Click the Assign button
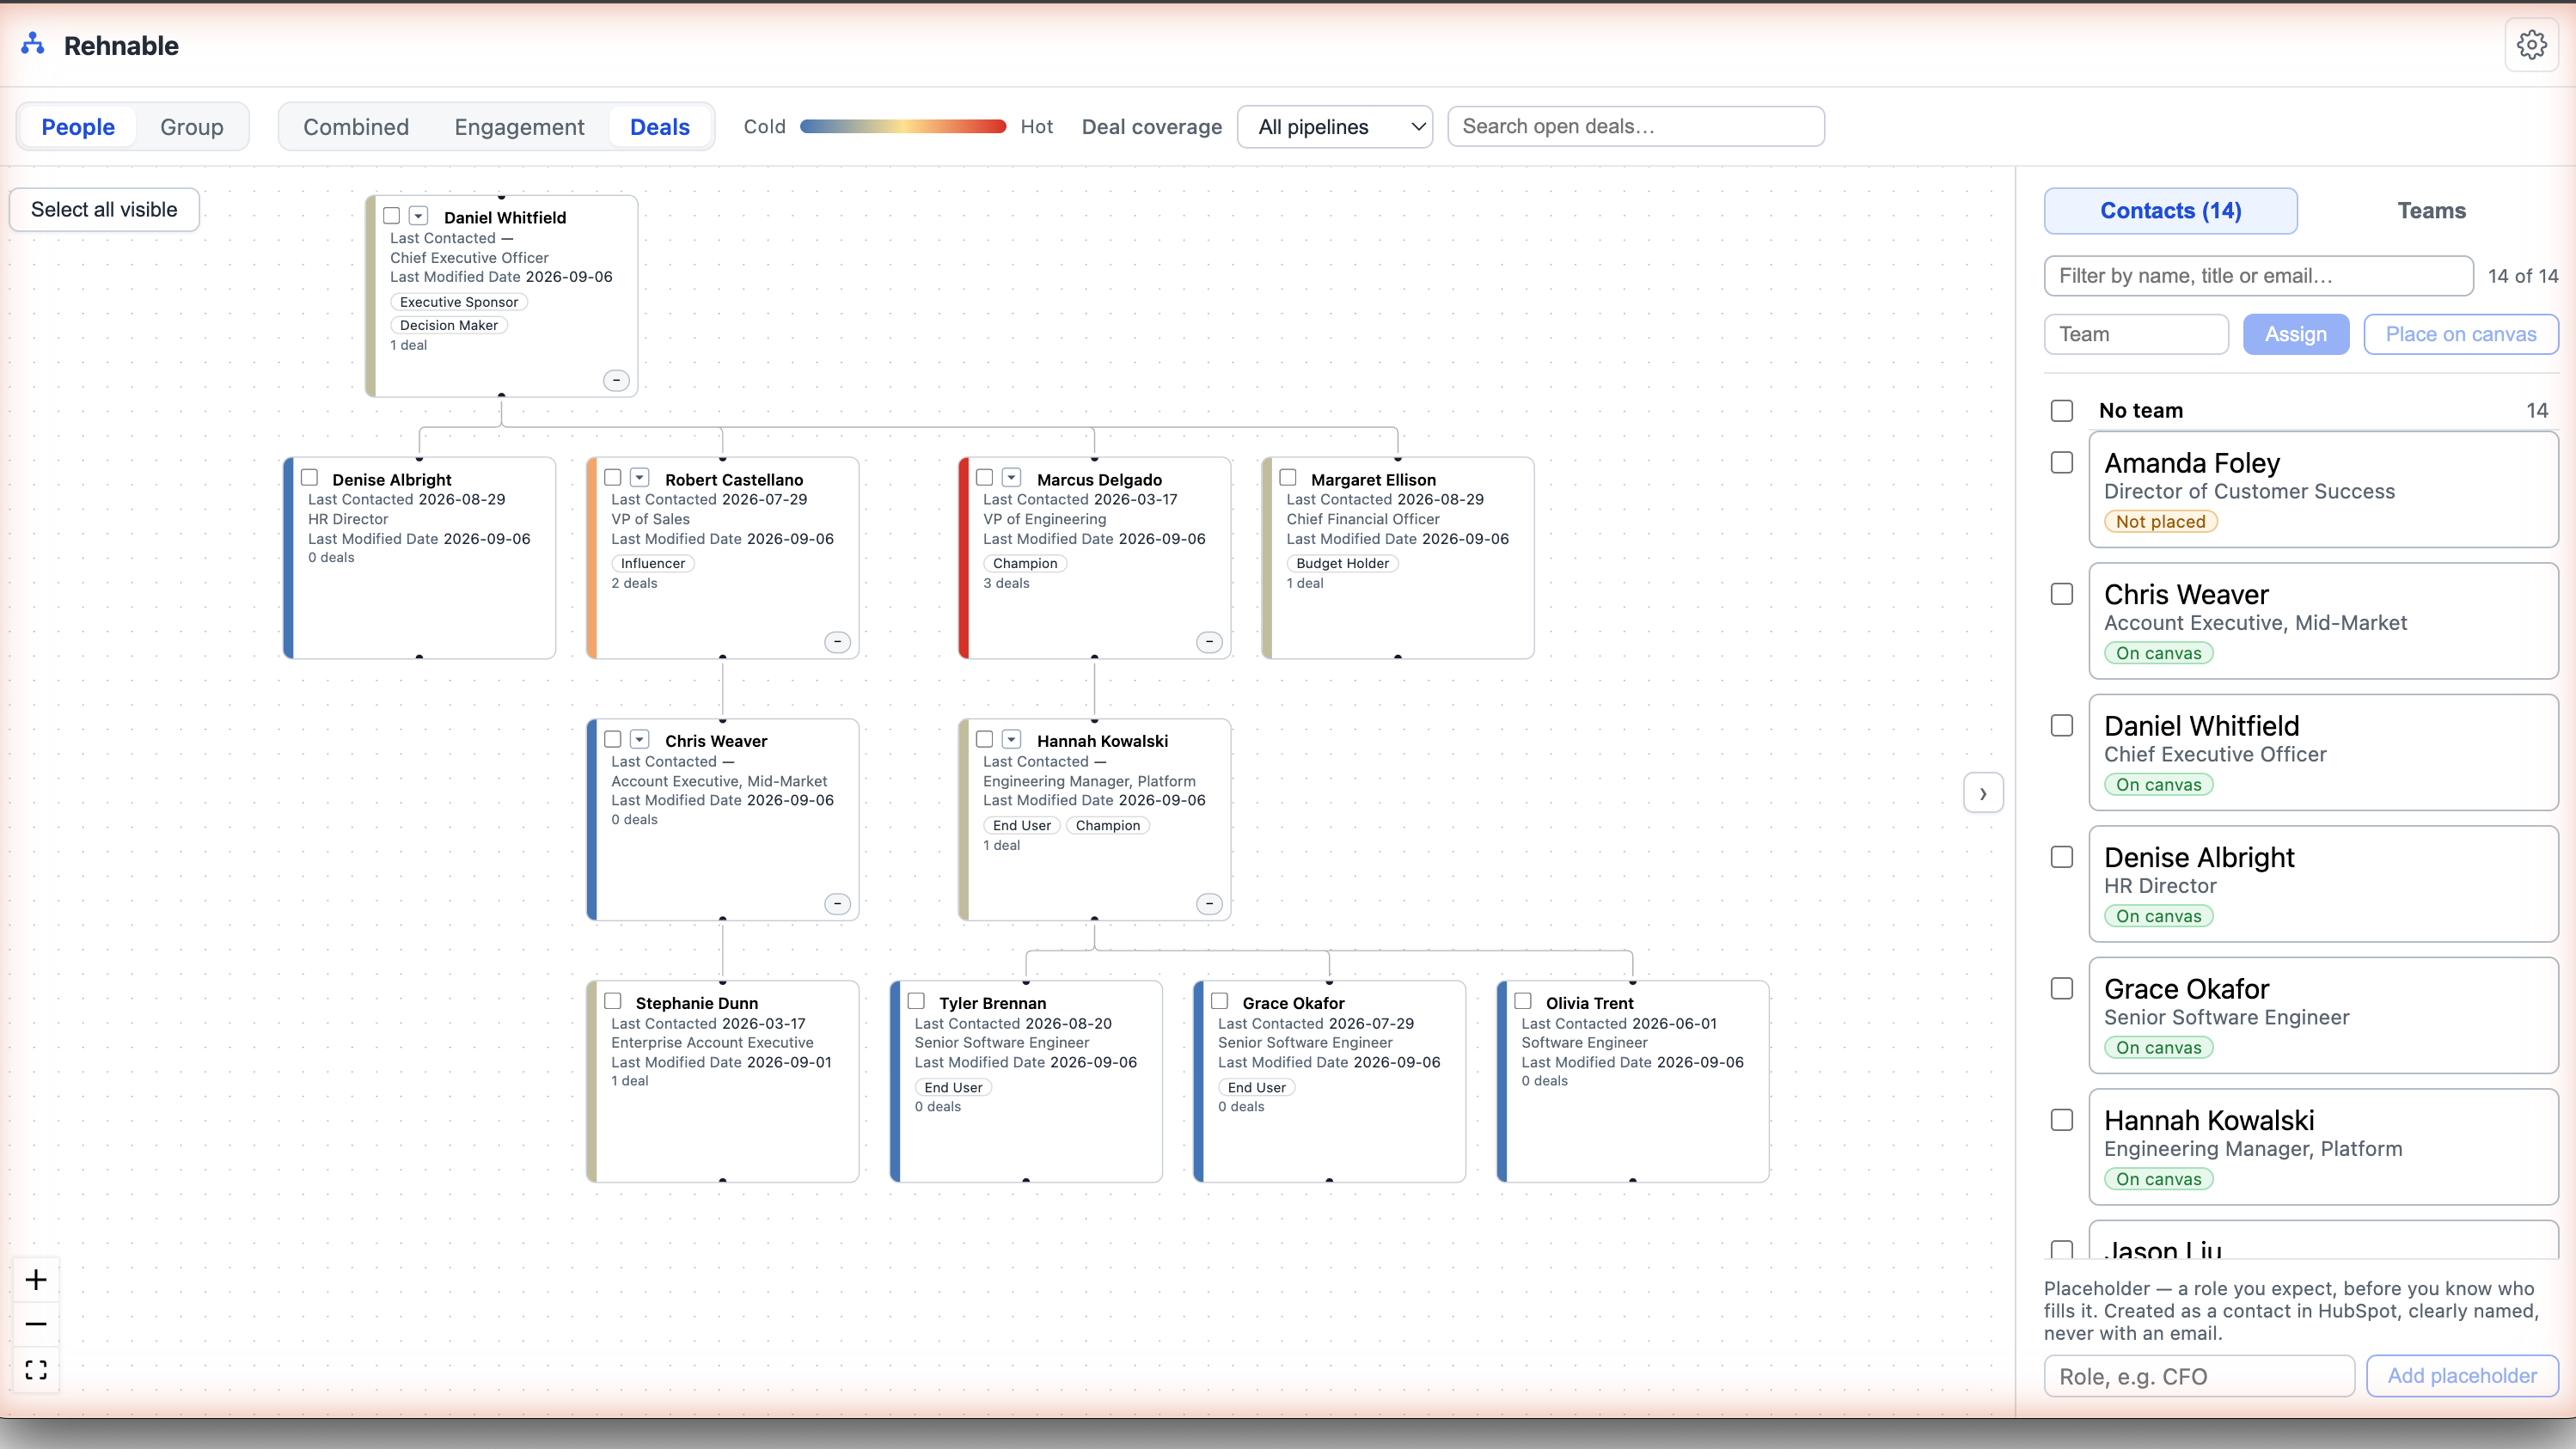Screen dimensions: 2576x1449 (x=2295, y=334)
